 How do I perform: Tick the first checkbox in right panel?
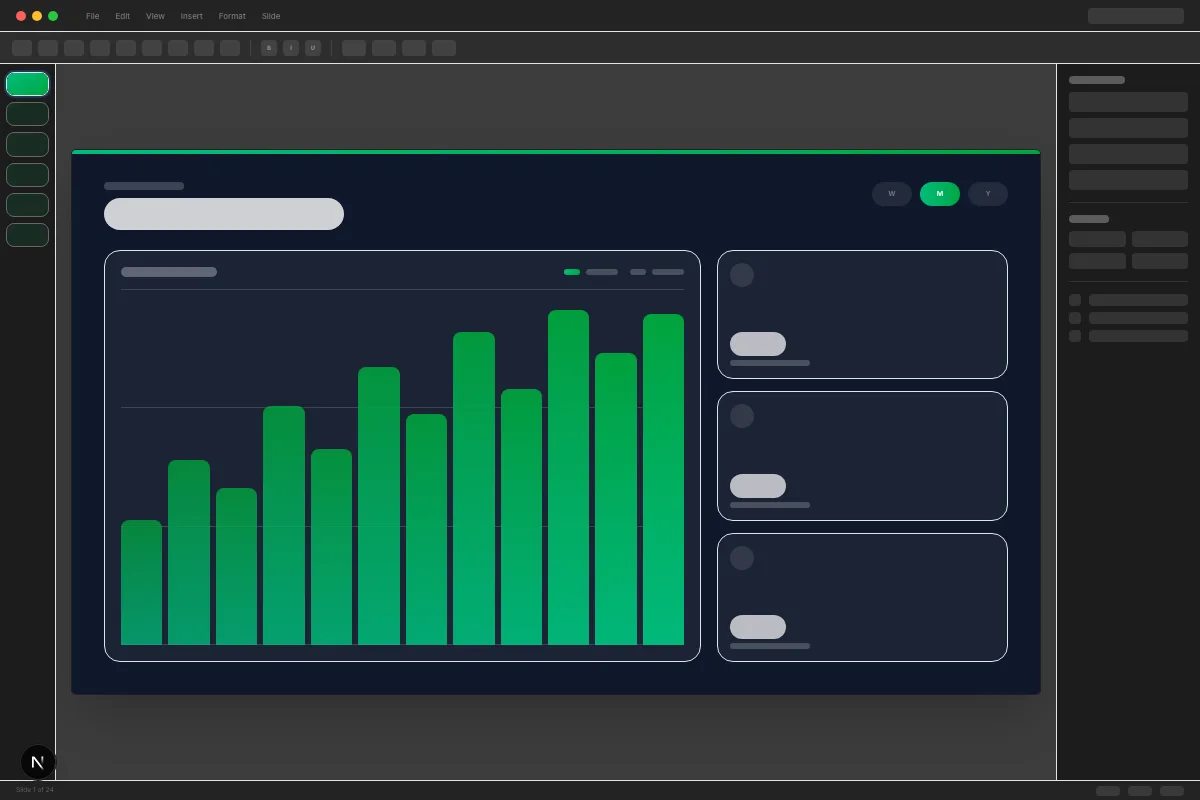1075,300
